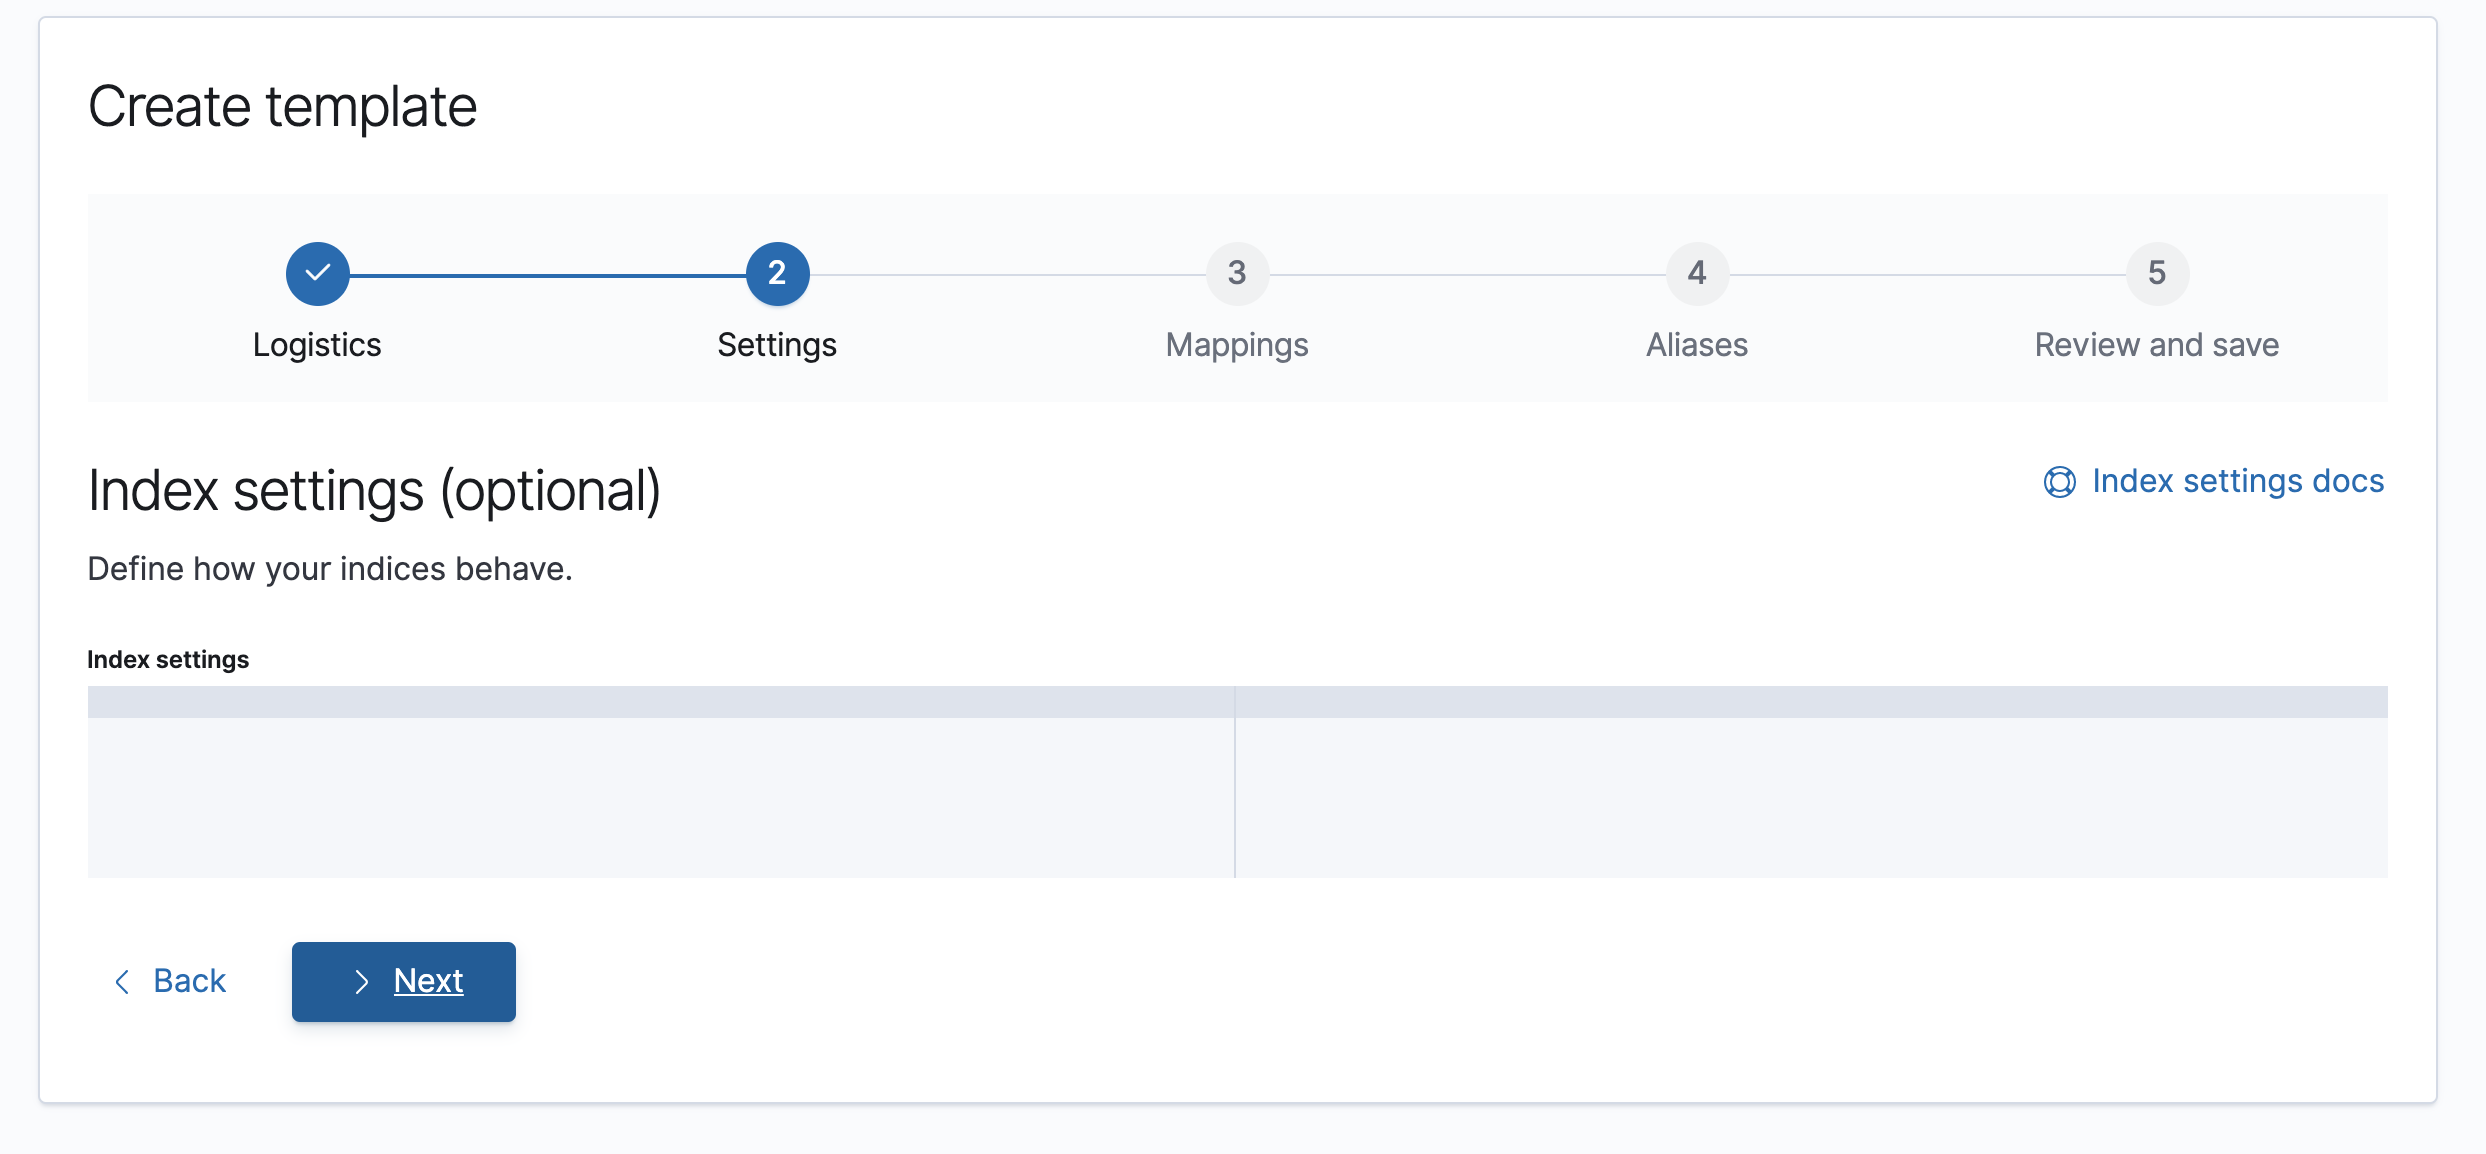Focus the left pane of Index settings editor
The image size is (2486, 1154).
point(660,795)
